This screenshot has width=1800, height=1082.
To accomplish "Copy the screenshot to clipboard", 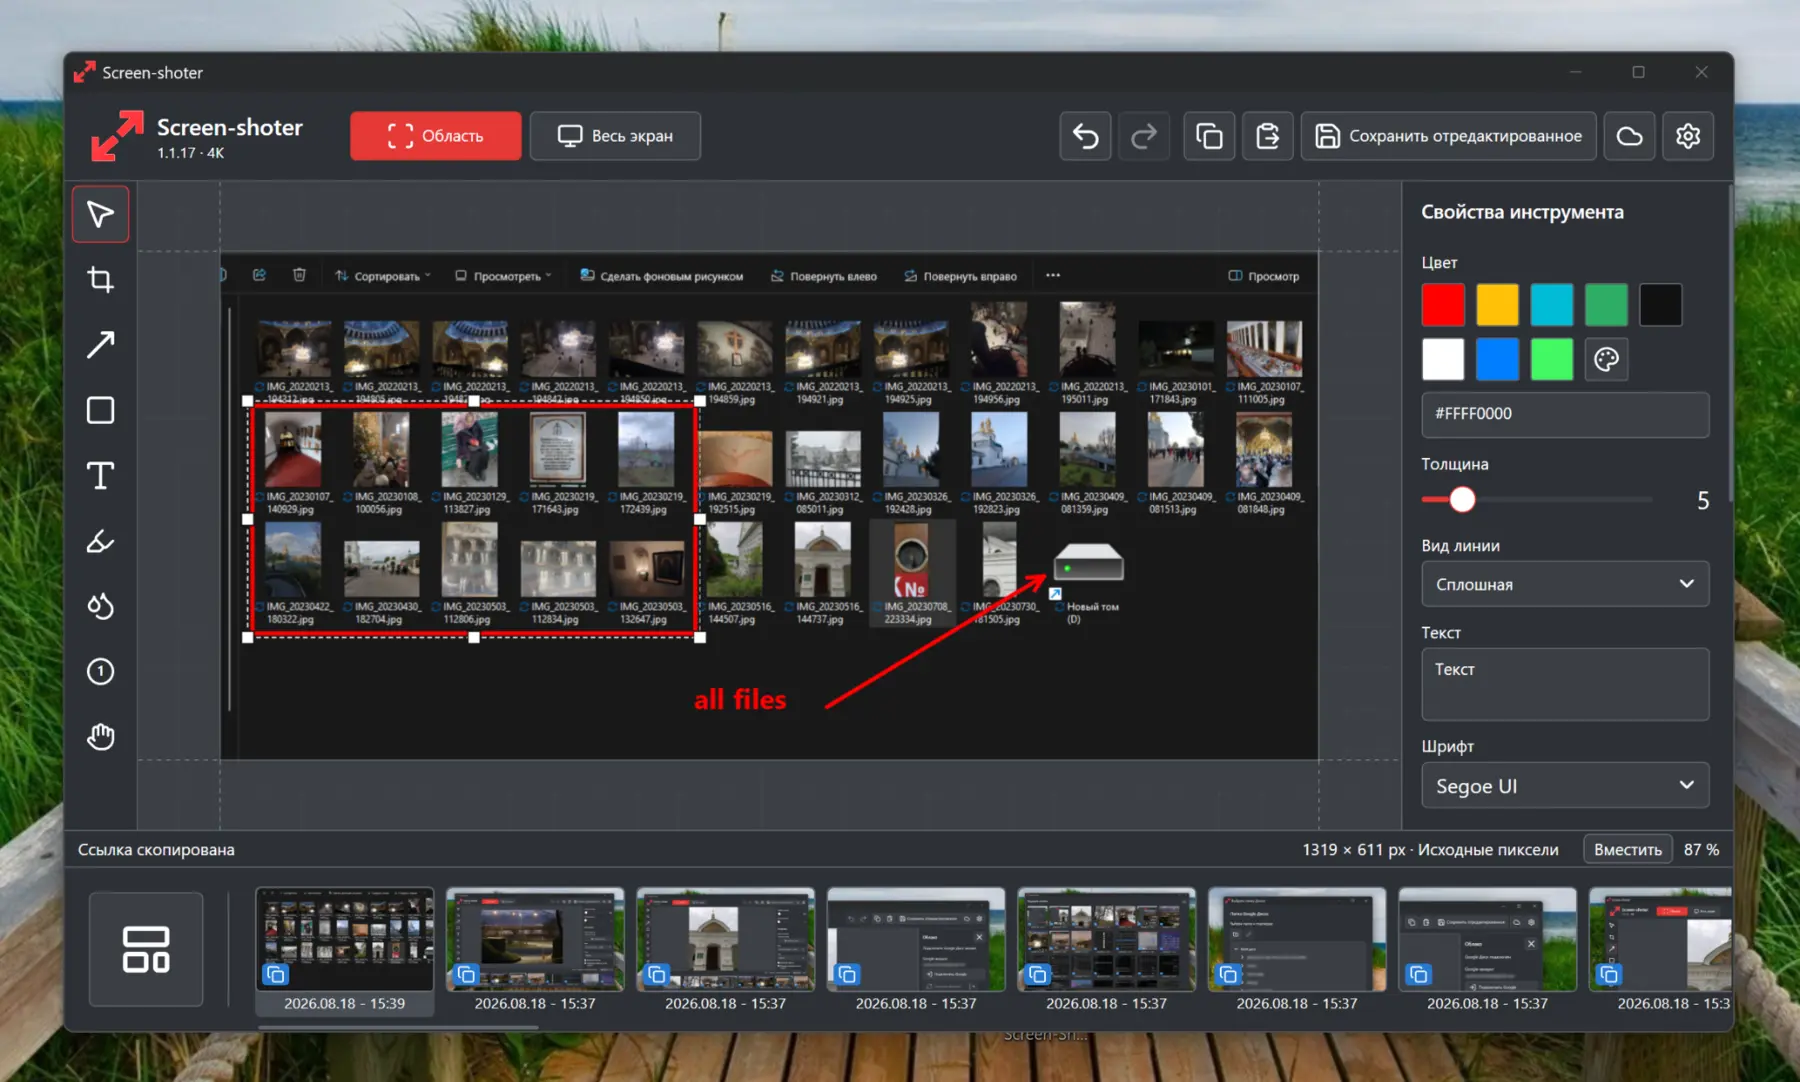I will click(1209, 136).
